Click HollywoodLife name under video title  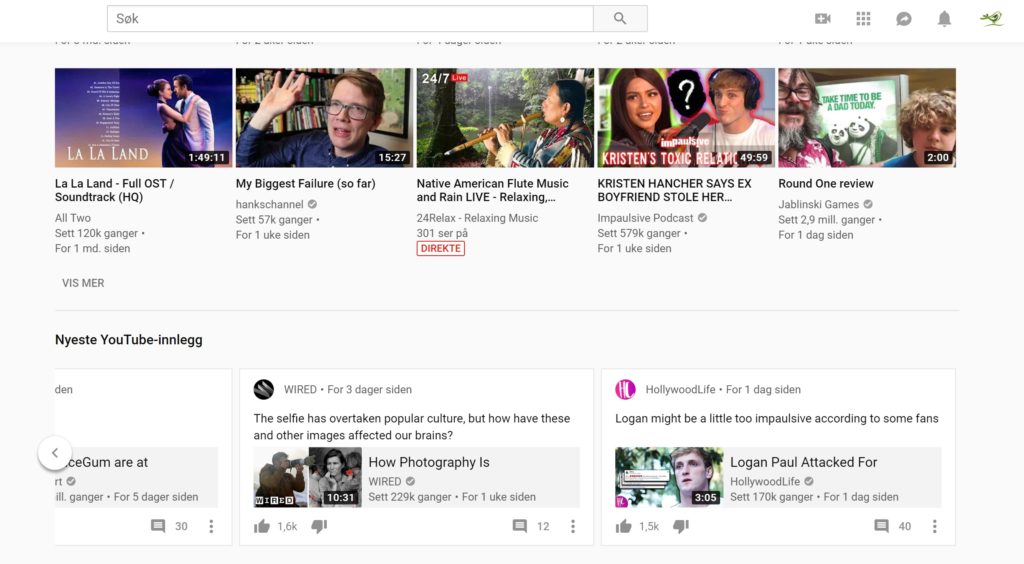[765, 482]
